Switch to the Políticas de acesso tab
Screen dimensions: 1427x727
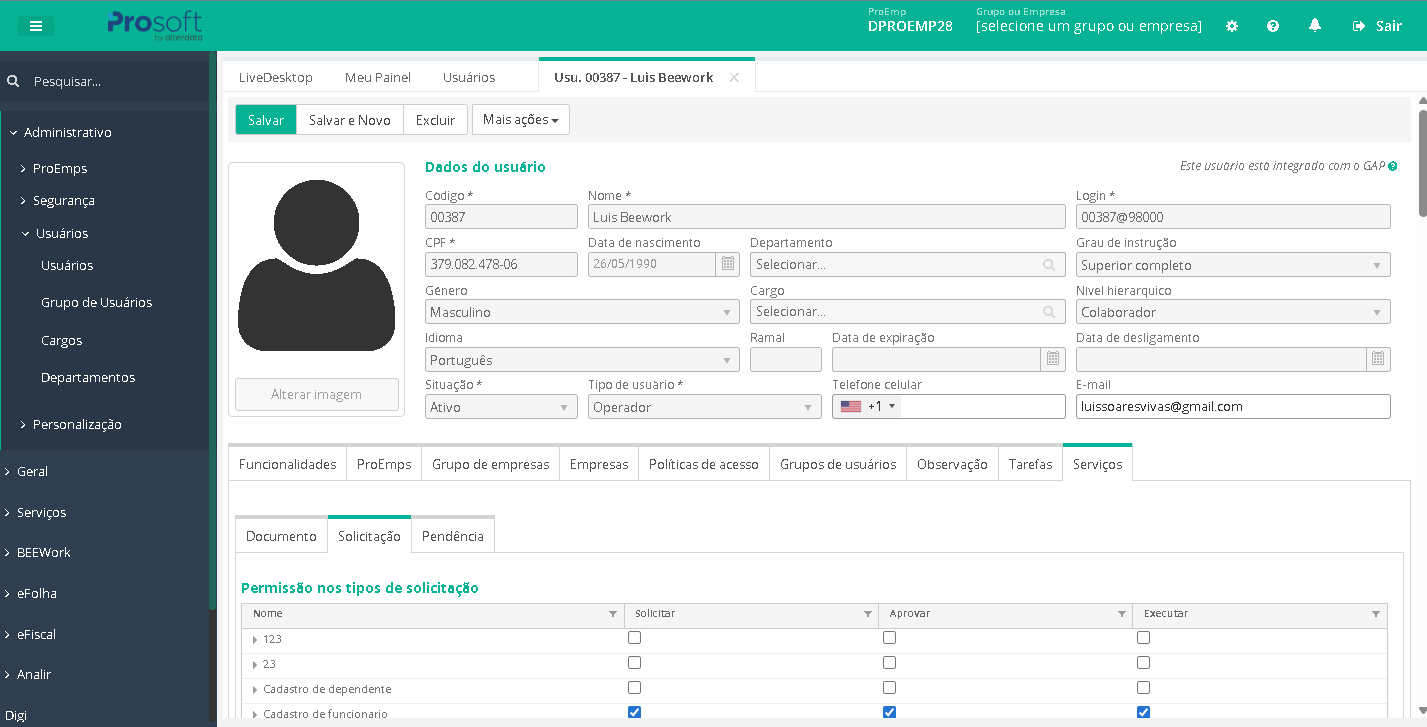tap(703, 464)
